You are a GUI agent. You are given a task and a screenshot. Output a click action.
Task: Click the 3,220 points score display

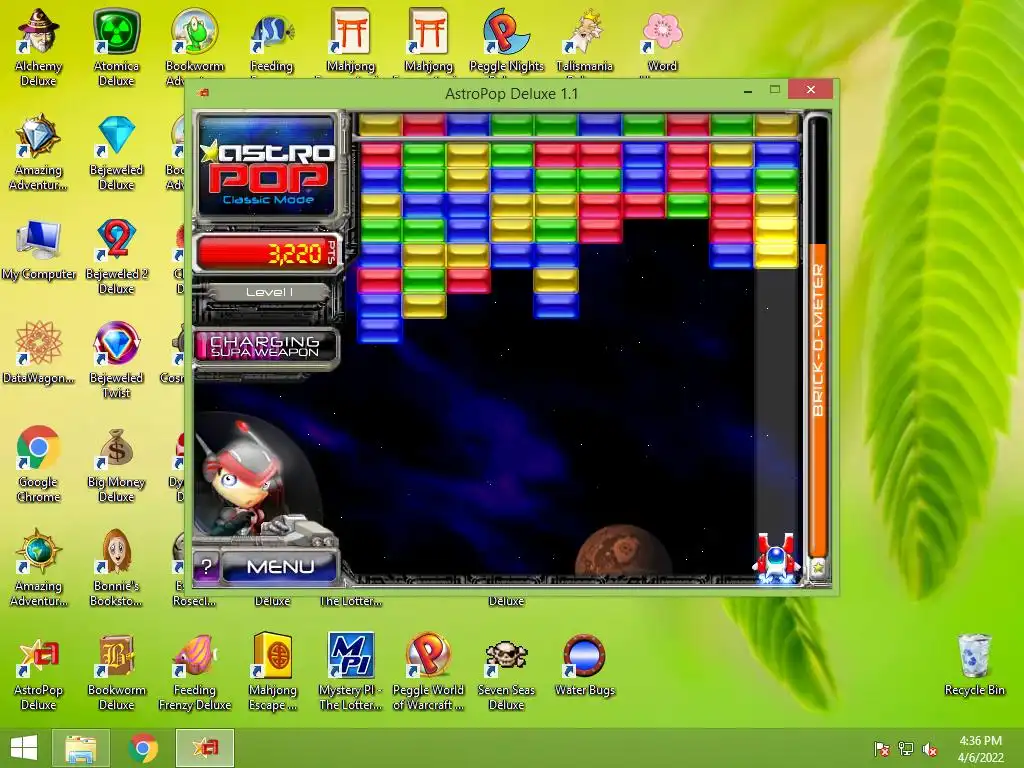pos(268,252)
